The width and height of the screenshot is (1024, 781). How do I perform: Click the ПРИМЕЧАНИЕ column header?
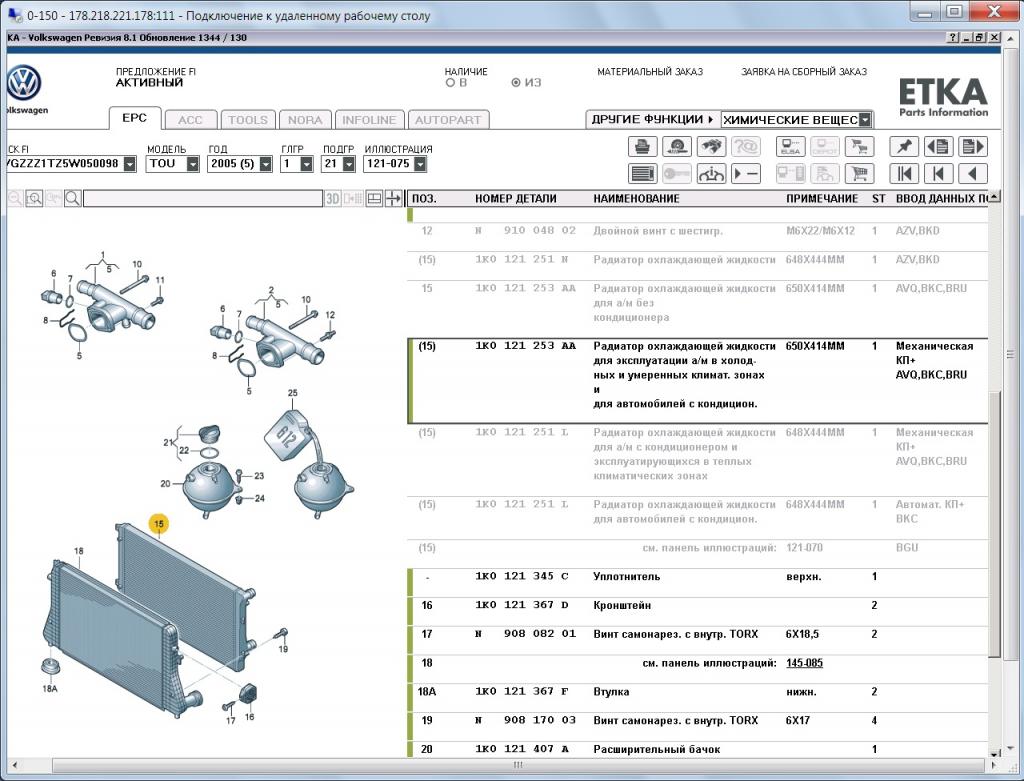tap(822, 199)
